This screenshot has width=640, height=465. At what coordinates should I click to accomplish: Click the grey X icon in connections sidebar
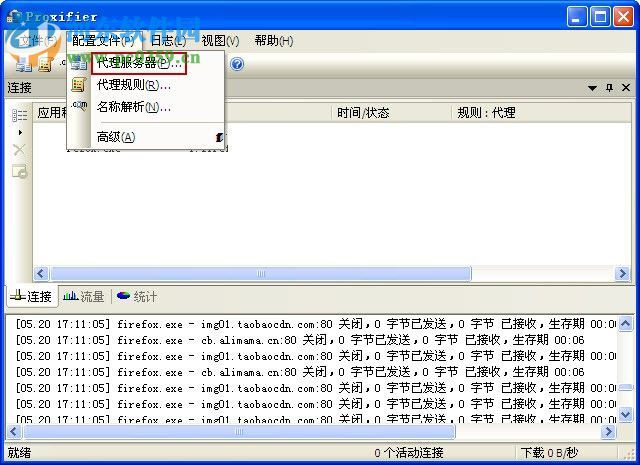pos(19,150)
